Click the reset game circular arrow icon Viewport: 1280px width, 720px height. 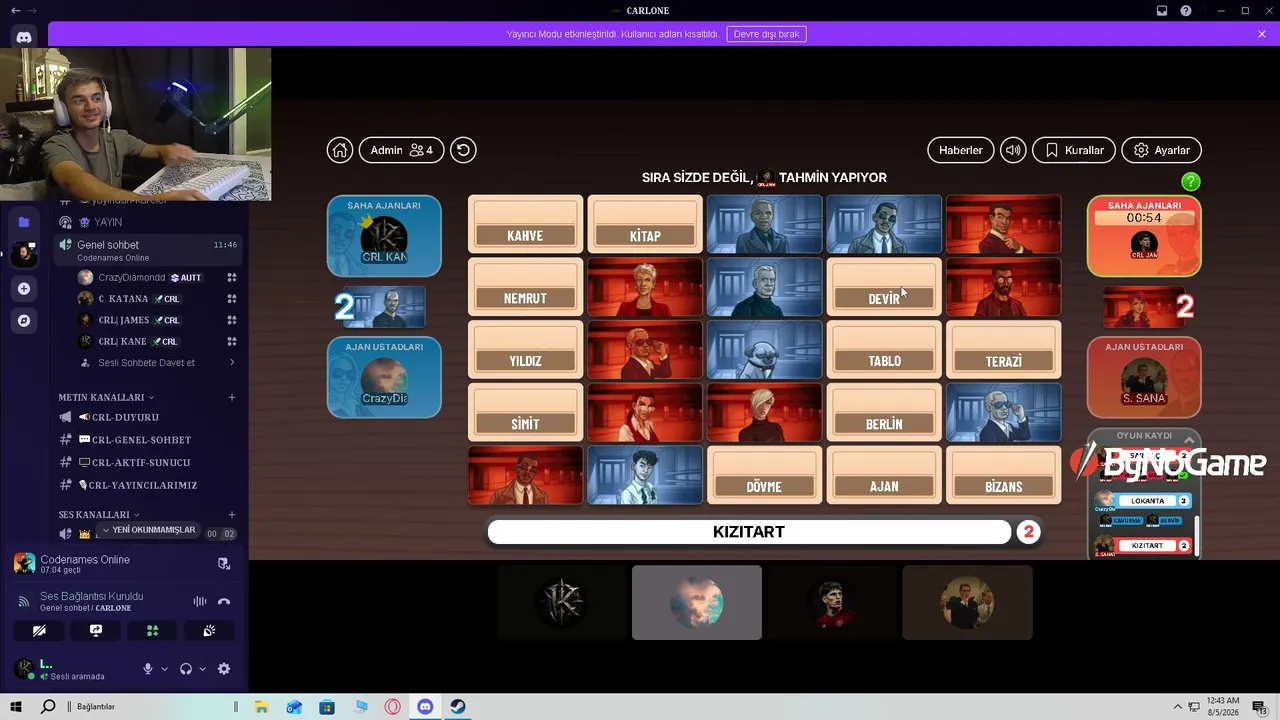click(x=463, y=150)
